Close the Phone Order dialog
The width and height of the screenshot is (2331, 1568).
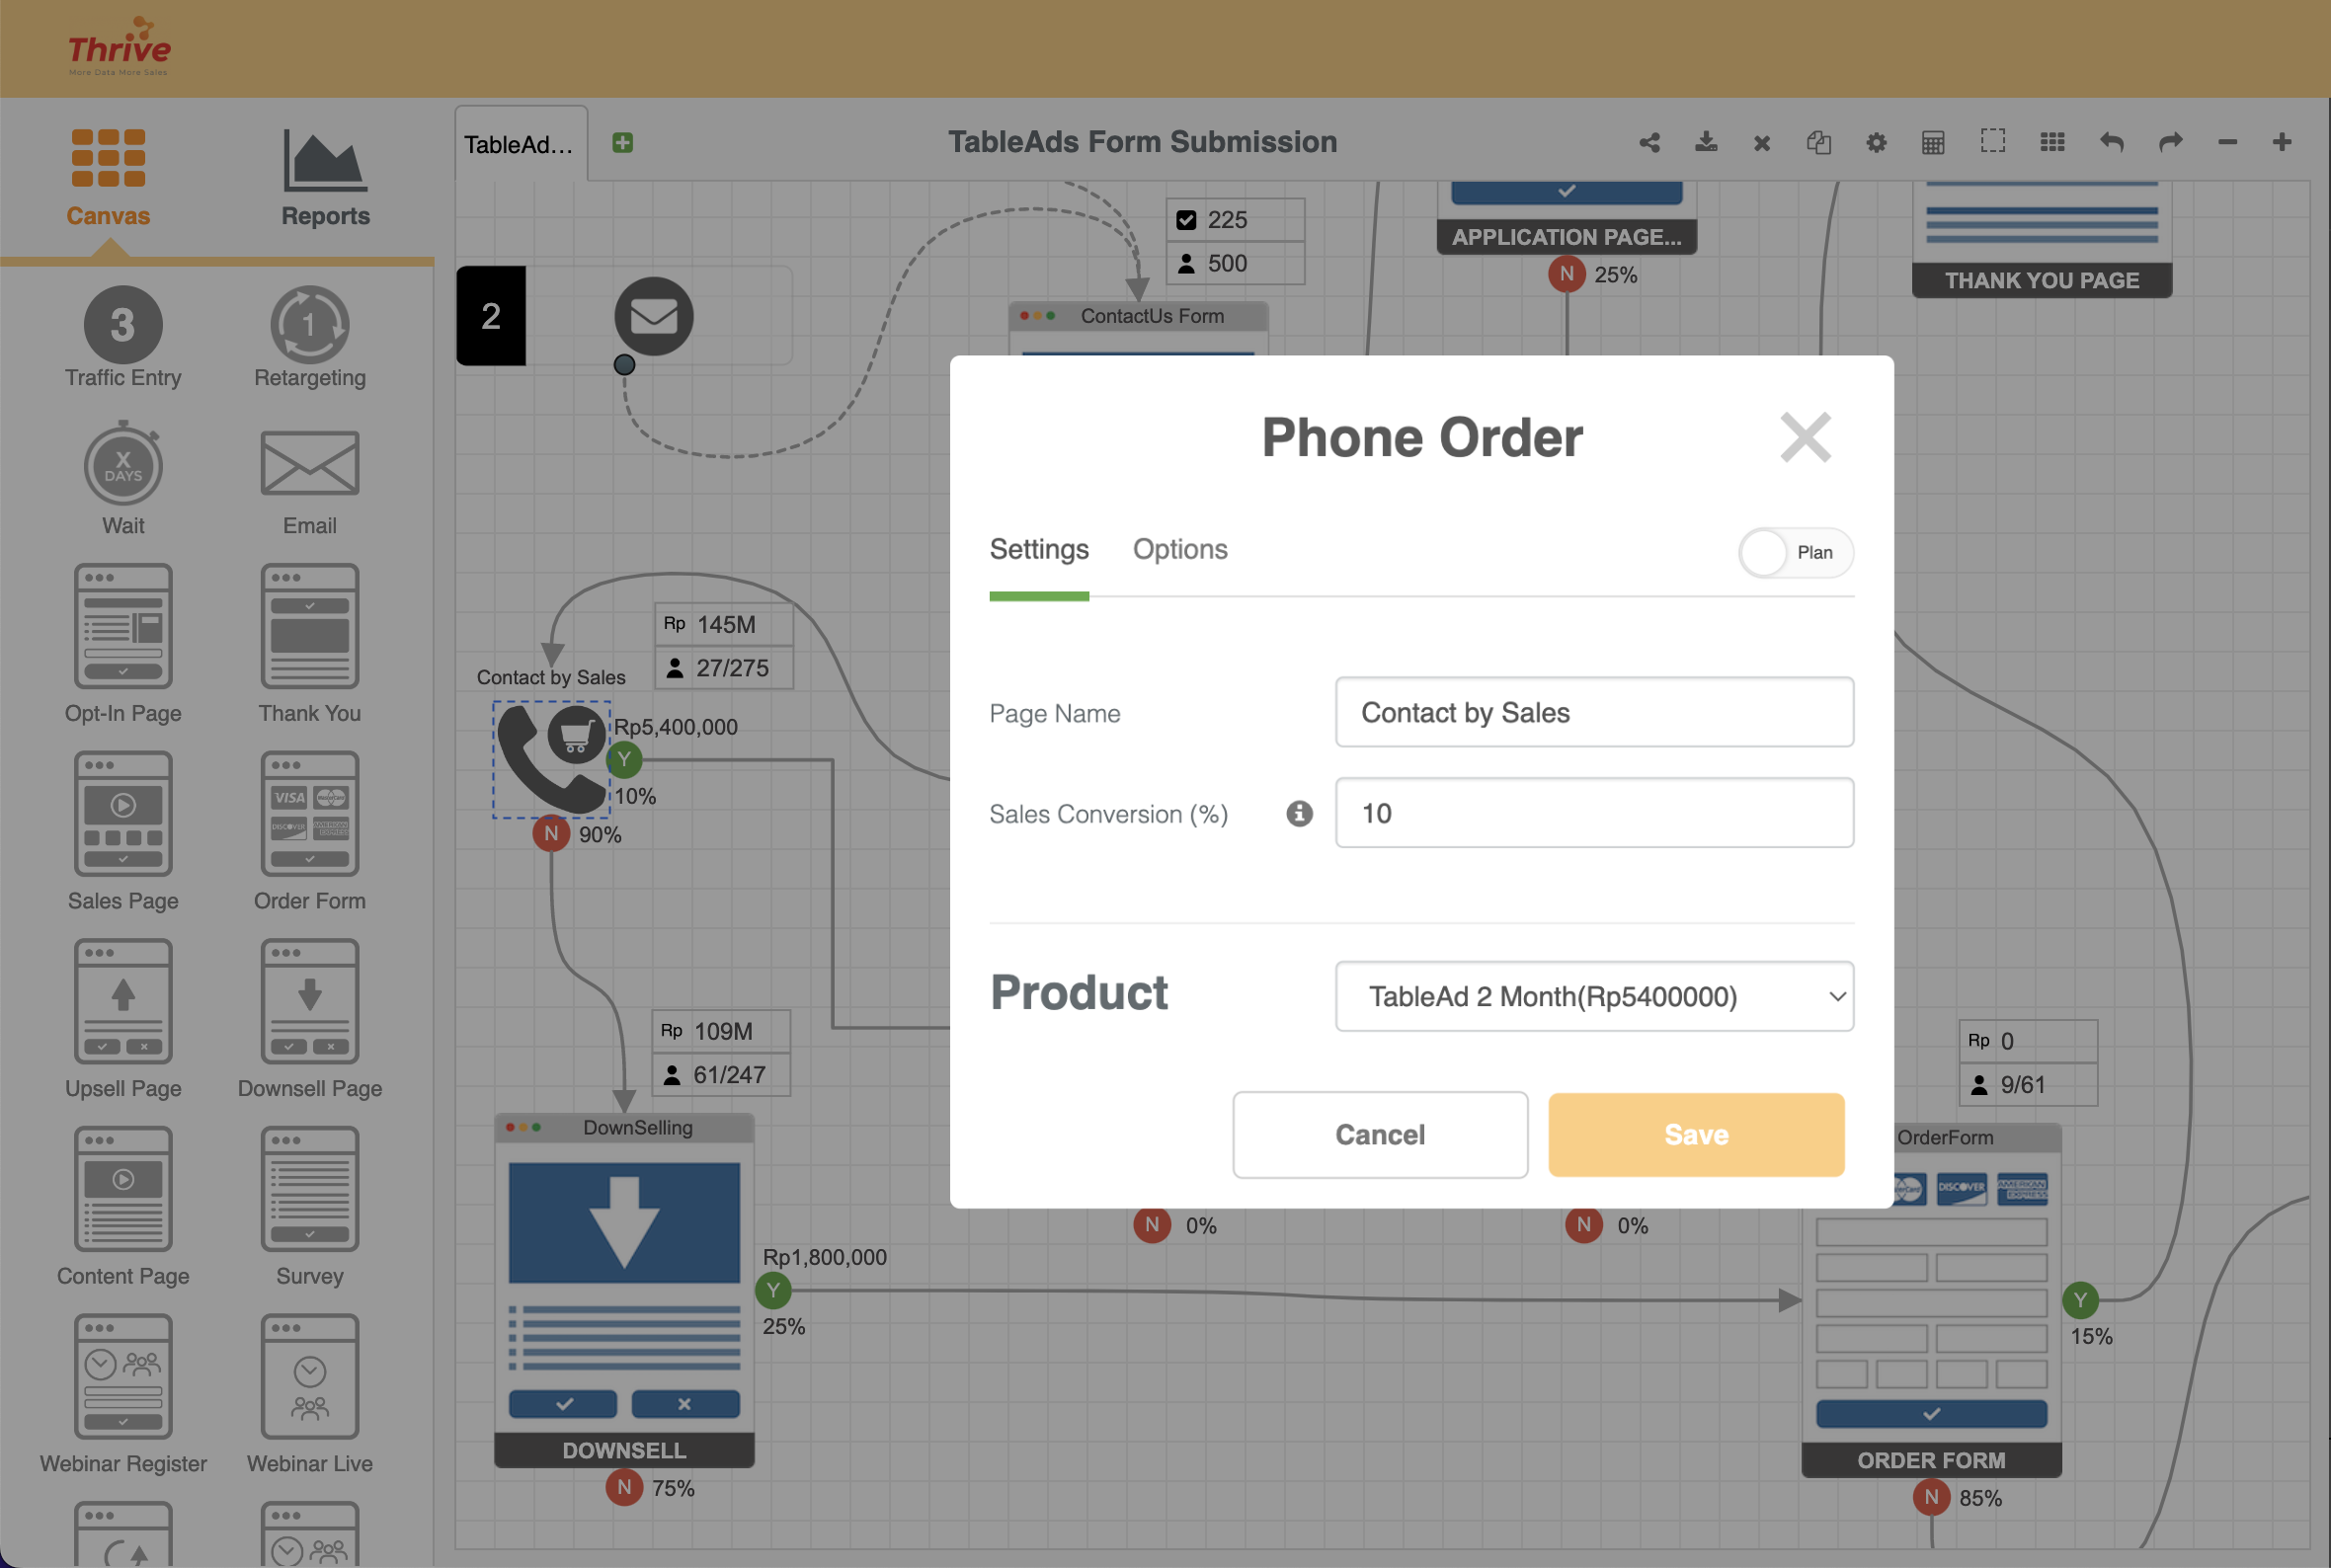tap(1805, 437)
